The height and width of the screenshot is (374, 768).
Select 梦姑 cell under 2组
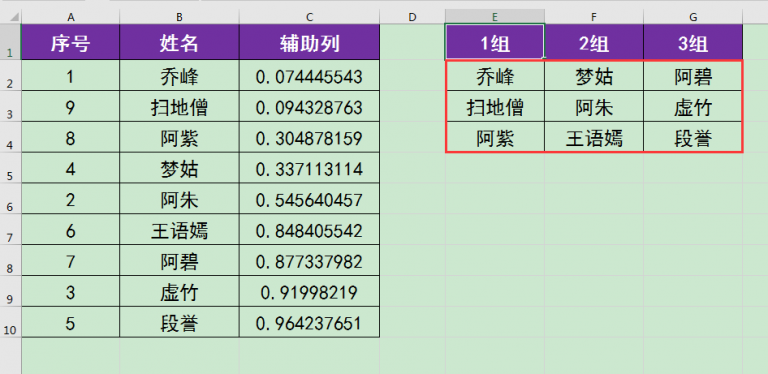click(594, 75)
